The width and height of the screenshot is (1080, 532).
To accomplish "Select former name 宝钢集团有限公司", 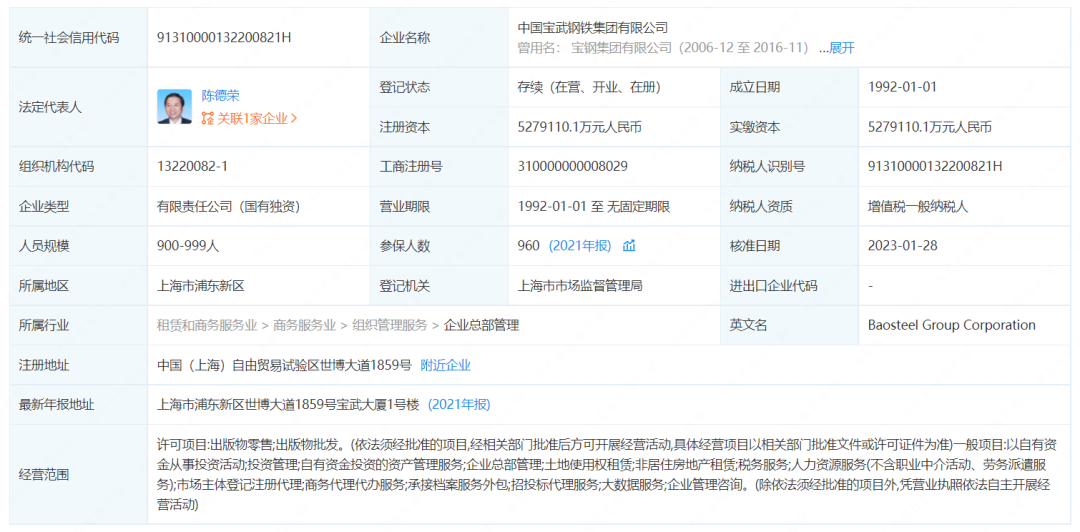I will pyautogui.click(x=621, y=48).
